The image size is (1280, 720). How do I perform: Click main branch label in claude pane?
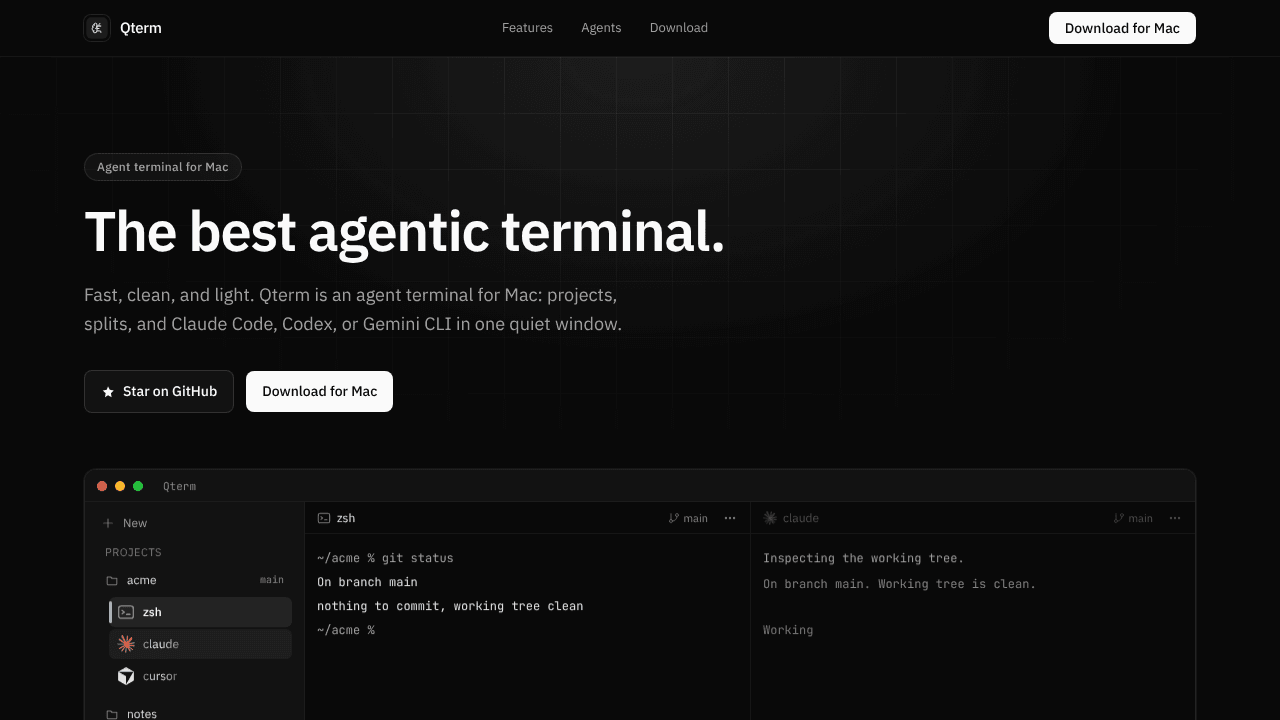[x=1141, y=518]
